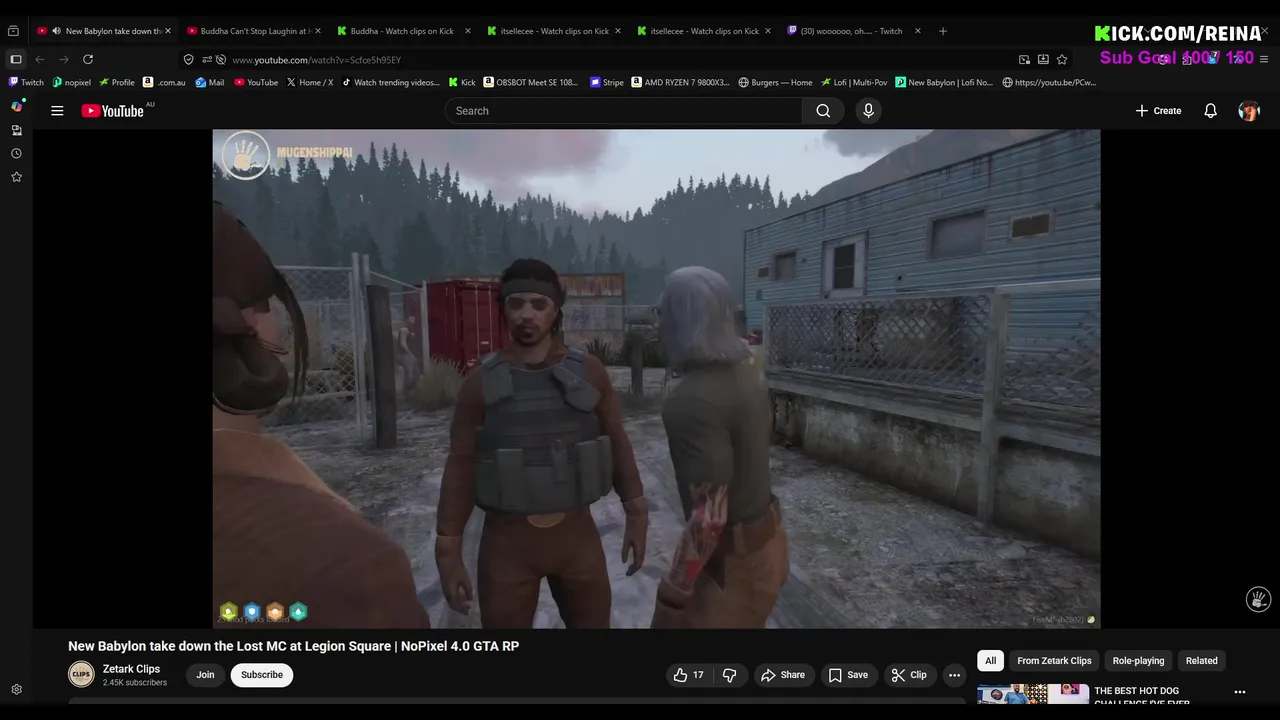The width and height of the screenshot is (1280, 720).
Task: Open the Zetark Clips channel name
Action: [x=131, y=669]
